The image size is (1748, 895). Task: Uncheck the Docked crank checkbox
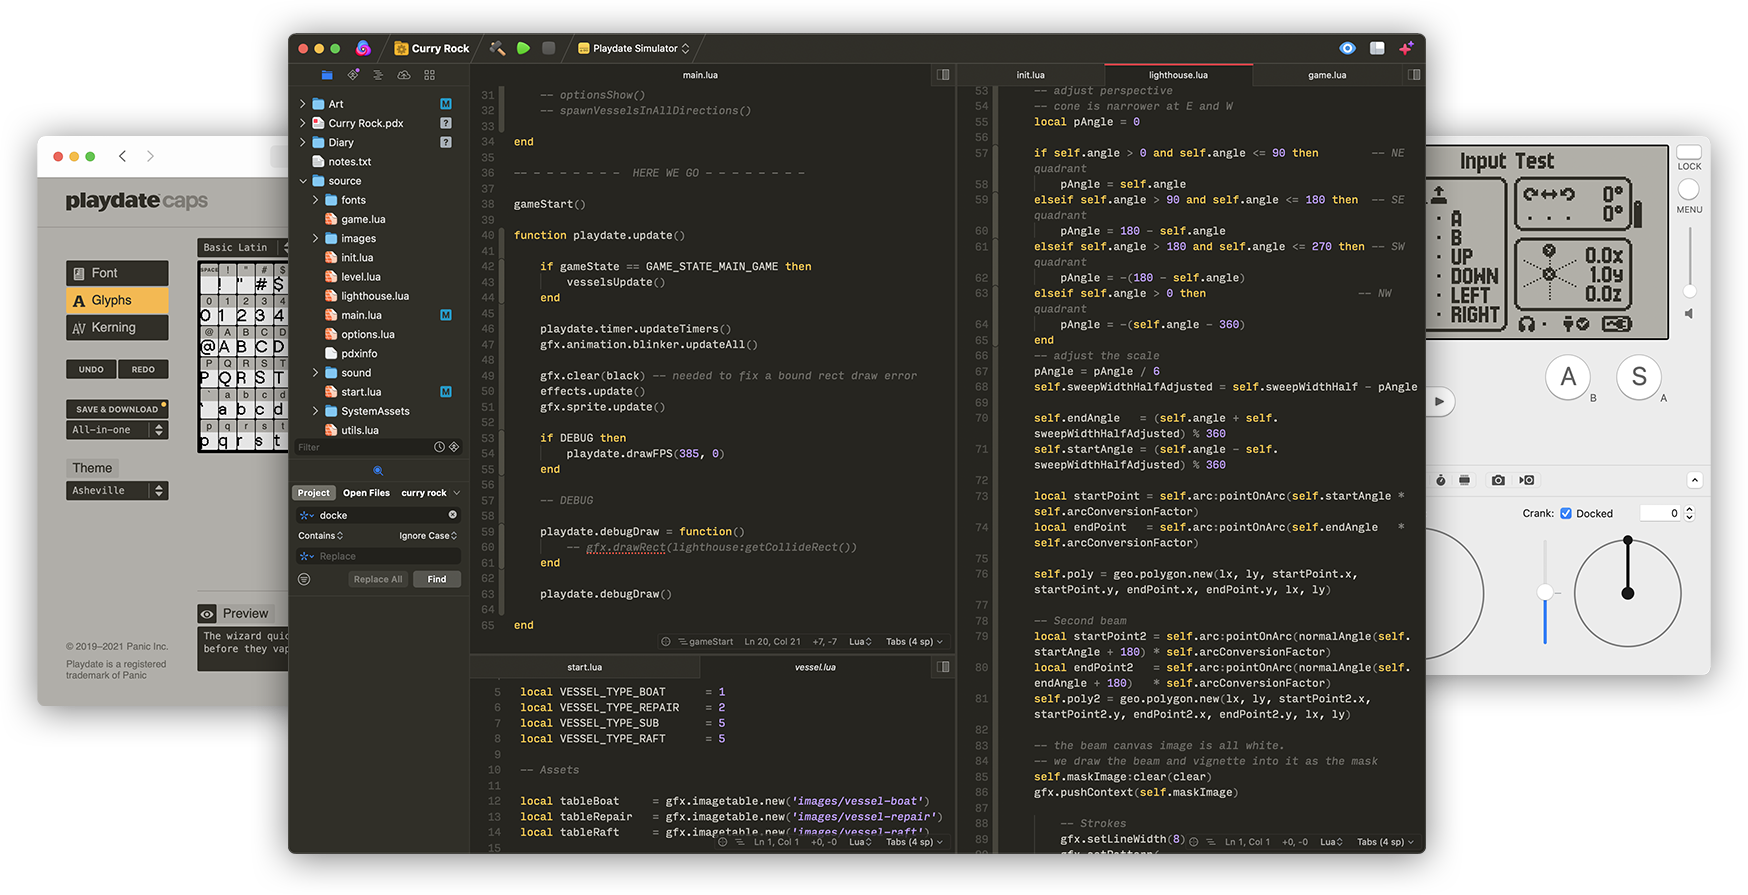(x=1566, y=514)
